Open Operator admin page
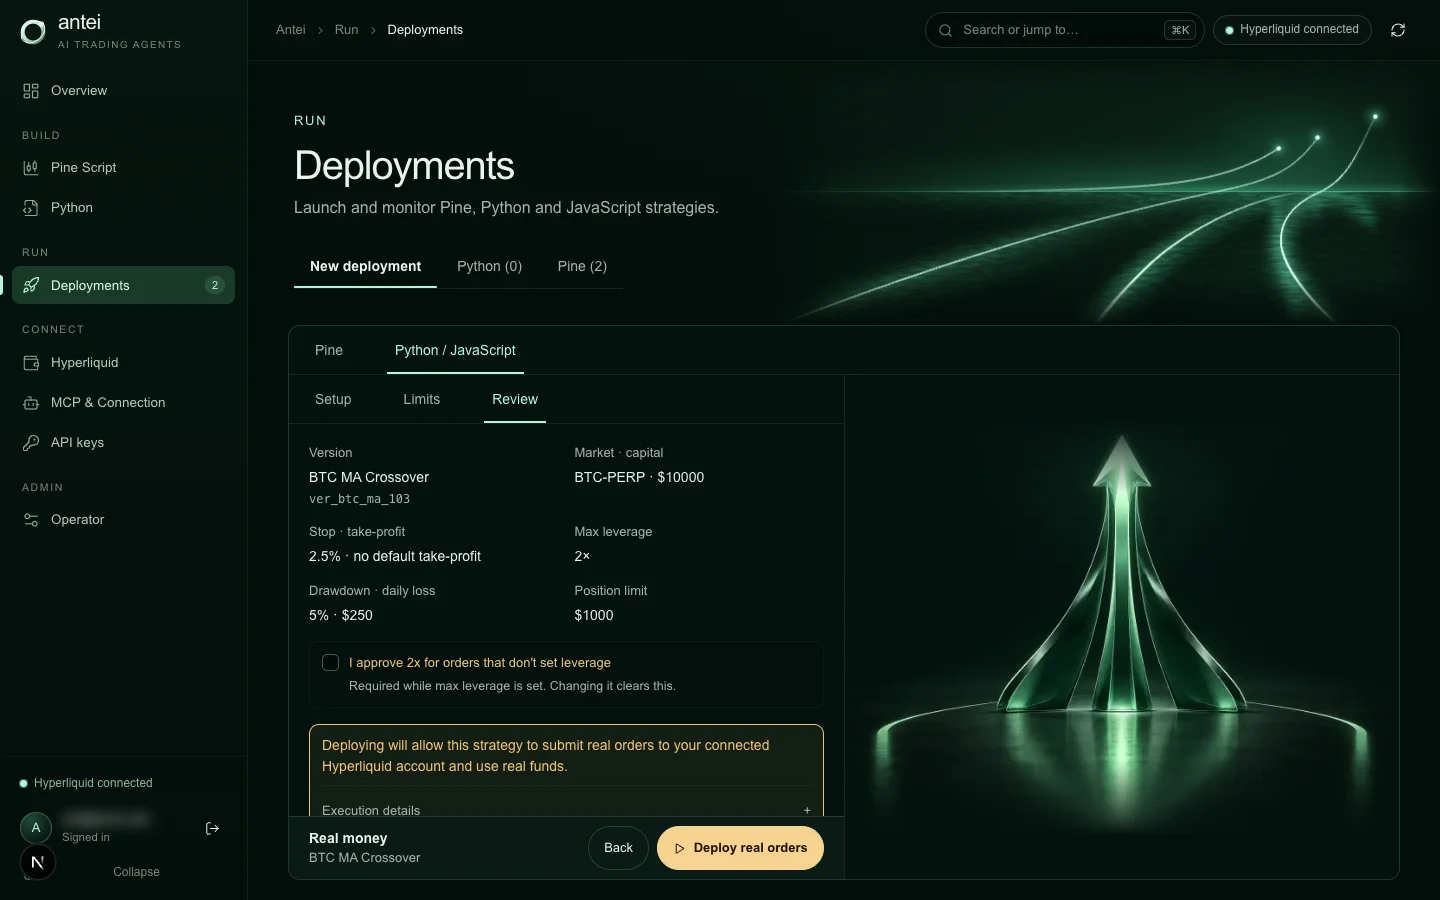Viewport: 1440px width, 900px height. click(123, 520)
